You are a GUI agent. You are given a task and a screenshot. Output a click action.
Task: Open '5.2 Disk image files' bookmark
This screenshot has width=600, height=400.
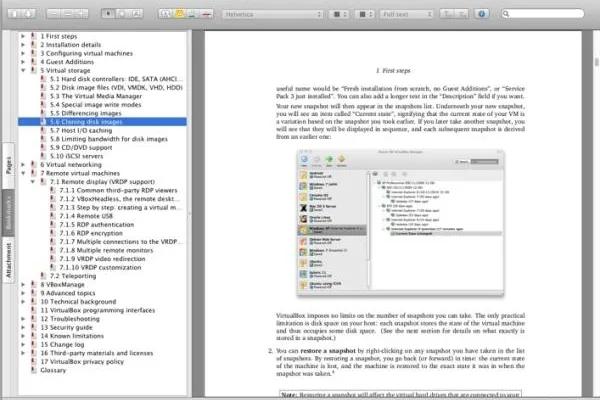pyautogui.click(x=116, y=88)
